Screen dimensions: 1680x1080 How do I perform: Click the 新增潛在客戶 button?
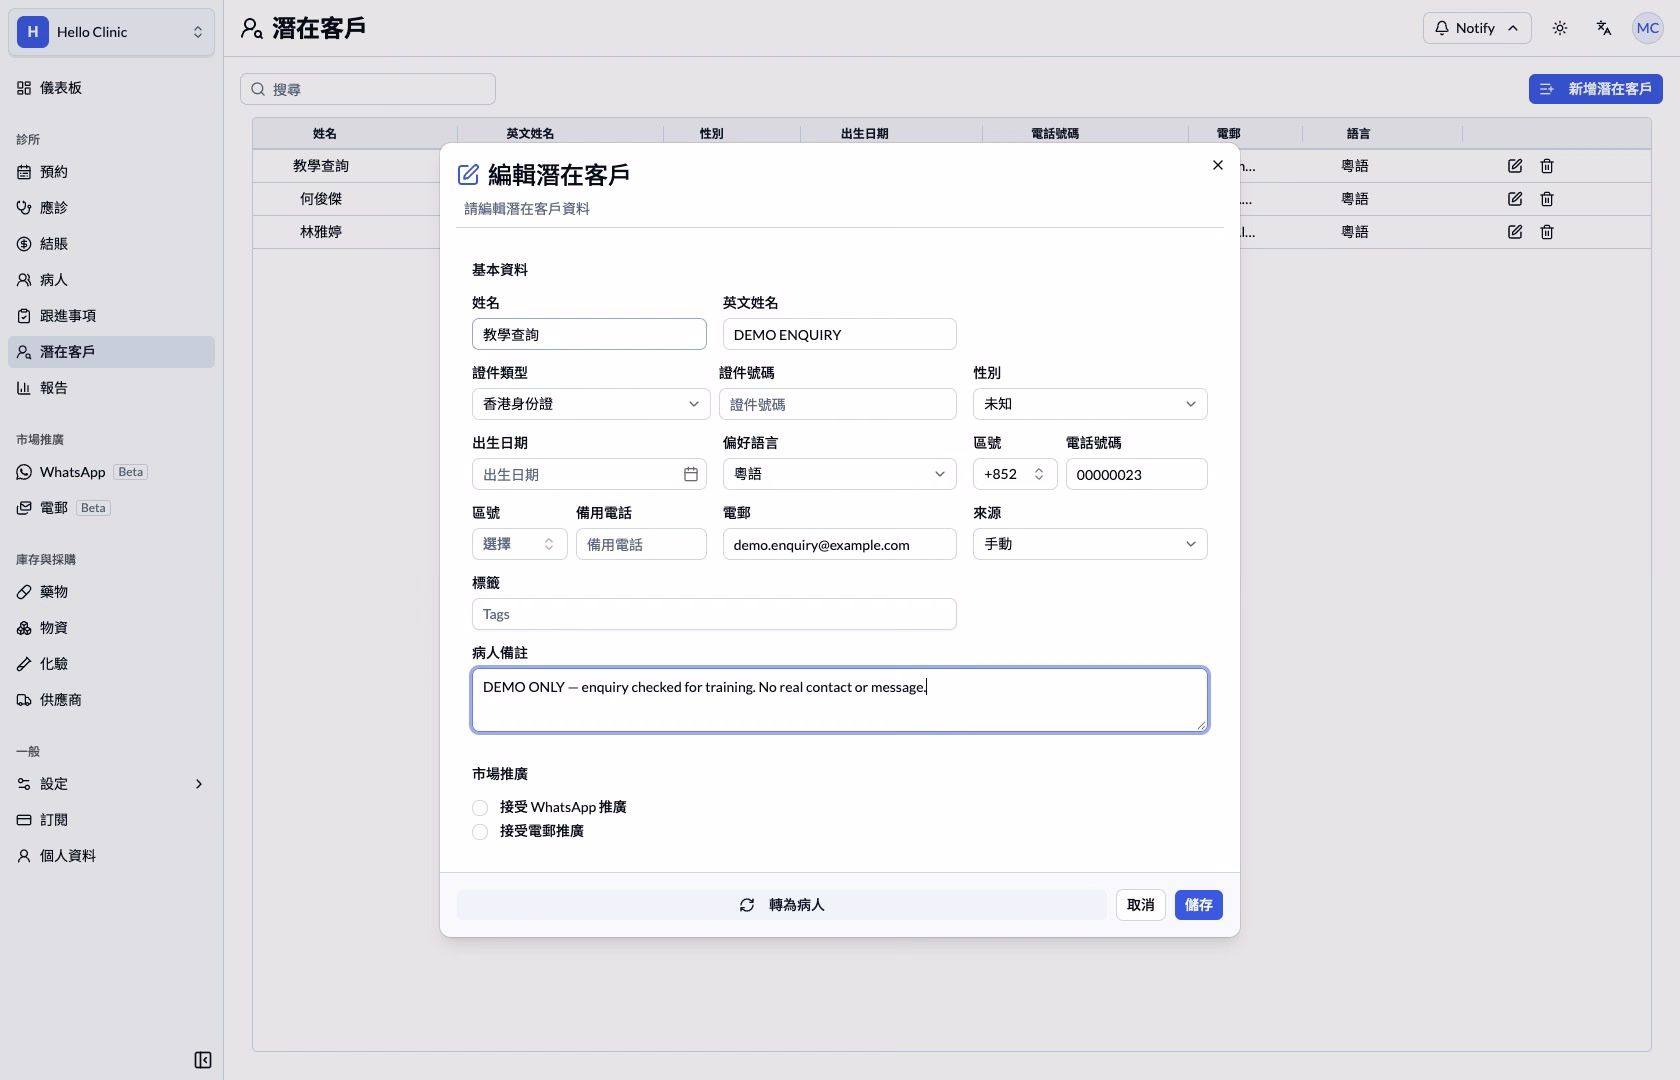pyautogui.click(x=1596, y=89)
